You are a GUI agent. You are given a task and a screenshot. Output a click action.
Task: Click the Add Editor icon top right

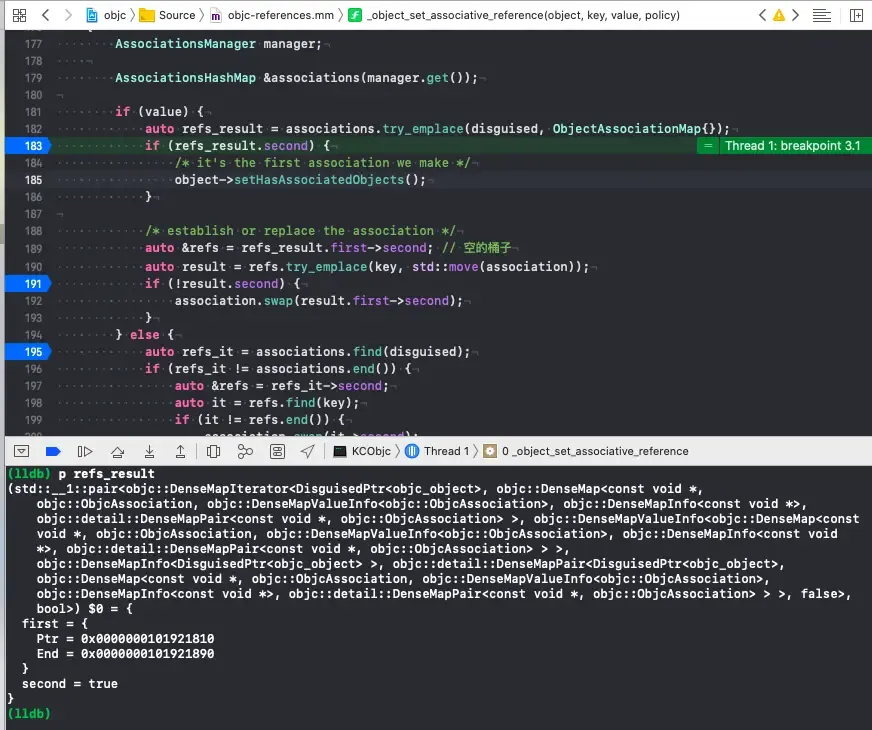[856, 15]
